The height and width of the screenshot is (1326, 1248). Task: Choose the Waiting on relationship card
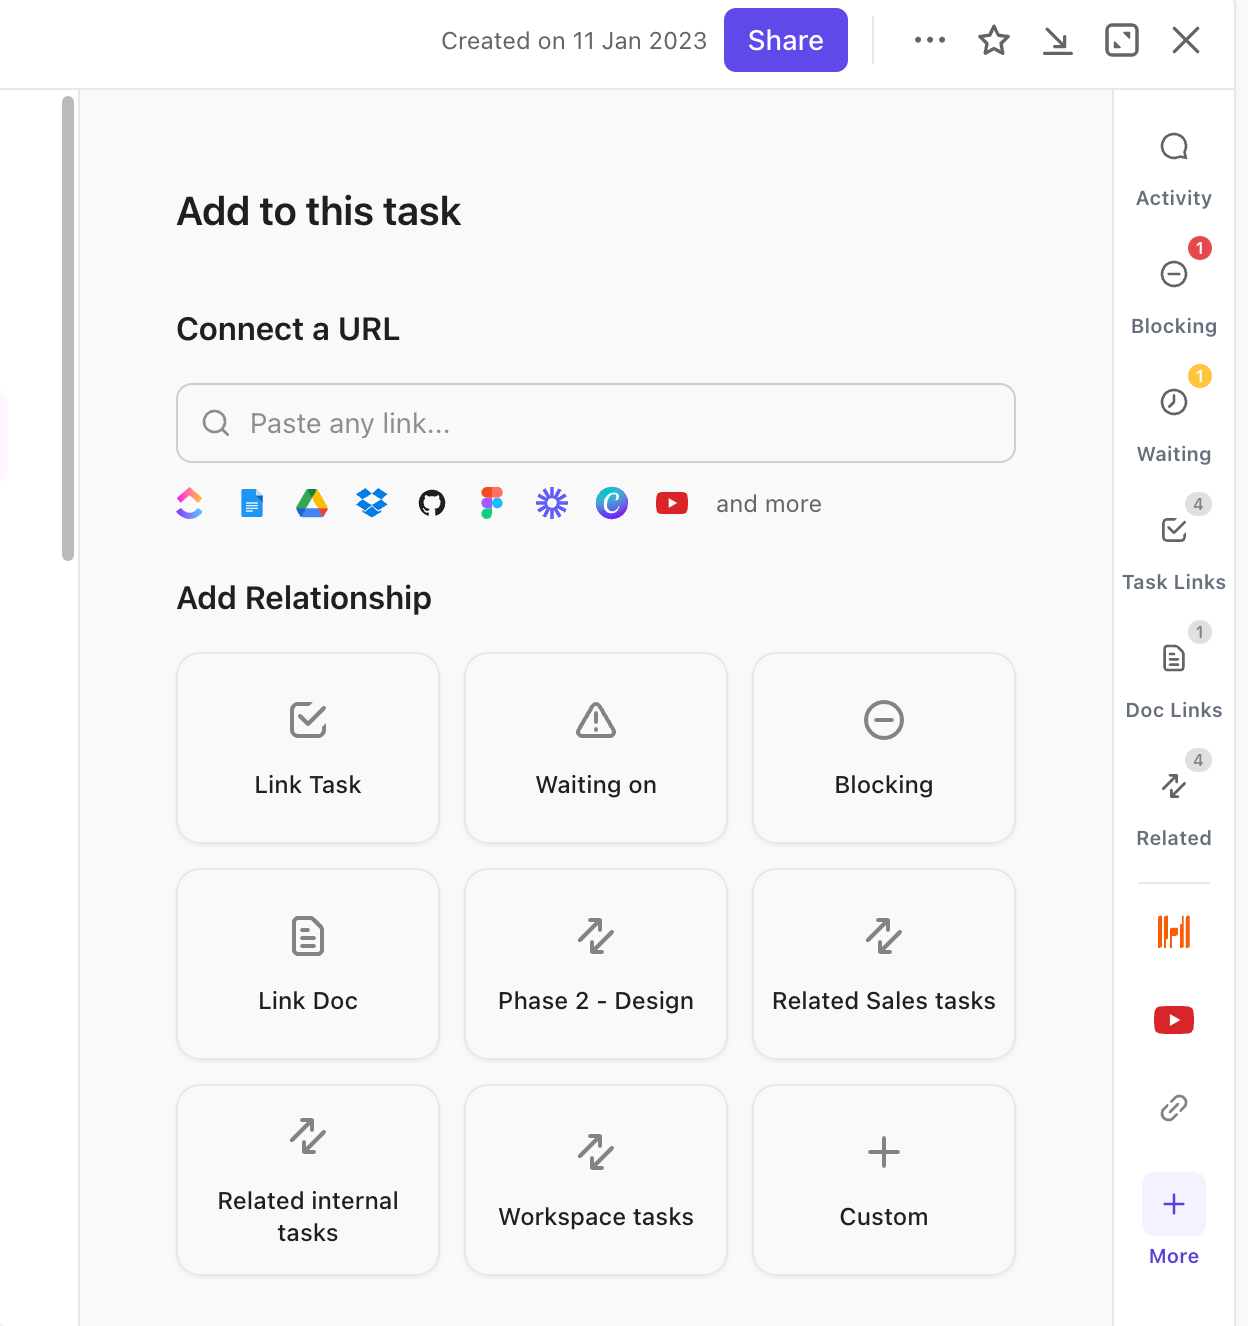click(596, 748)
